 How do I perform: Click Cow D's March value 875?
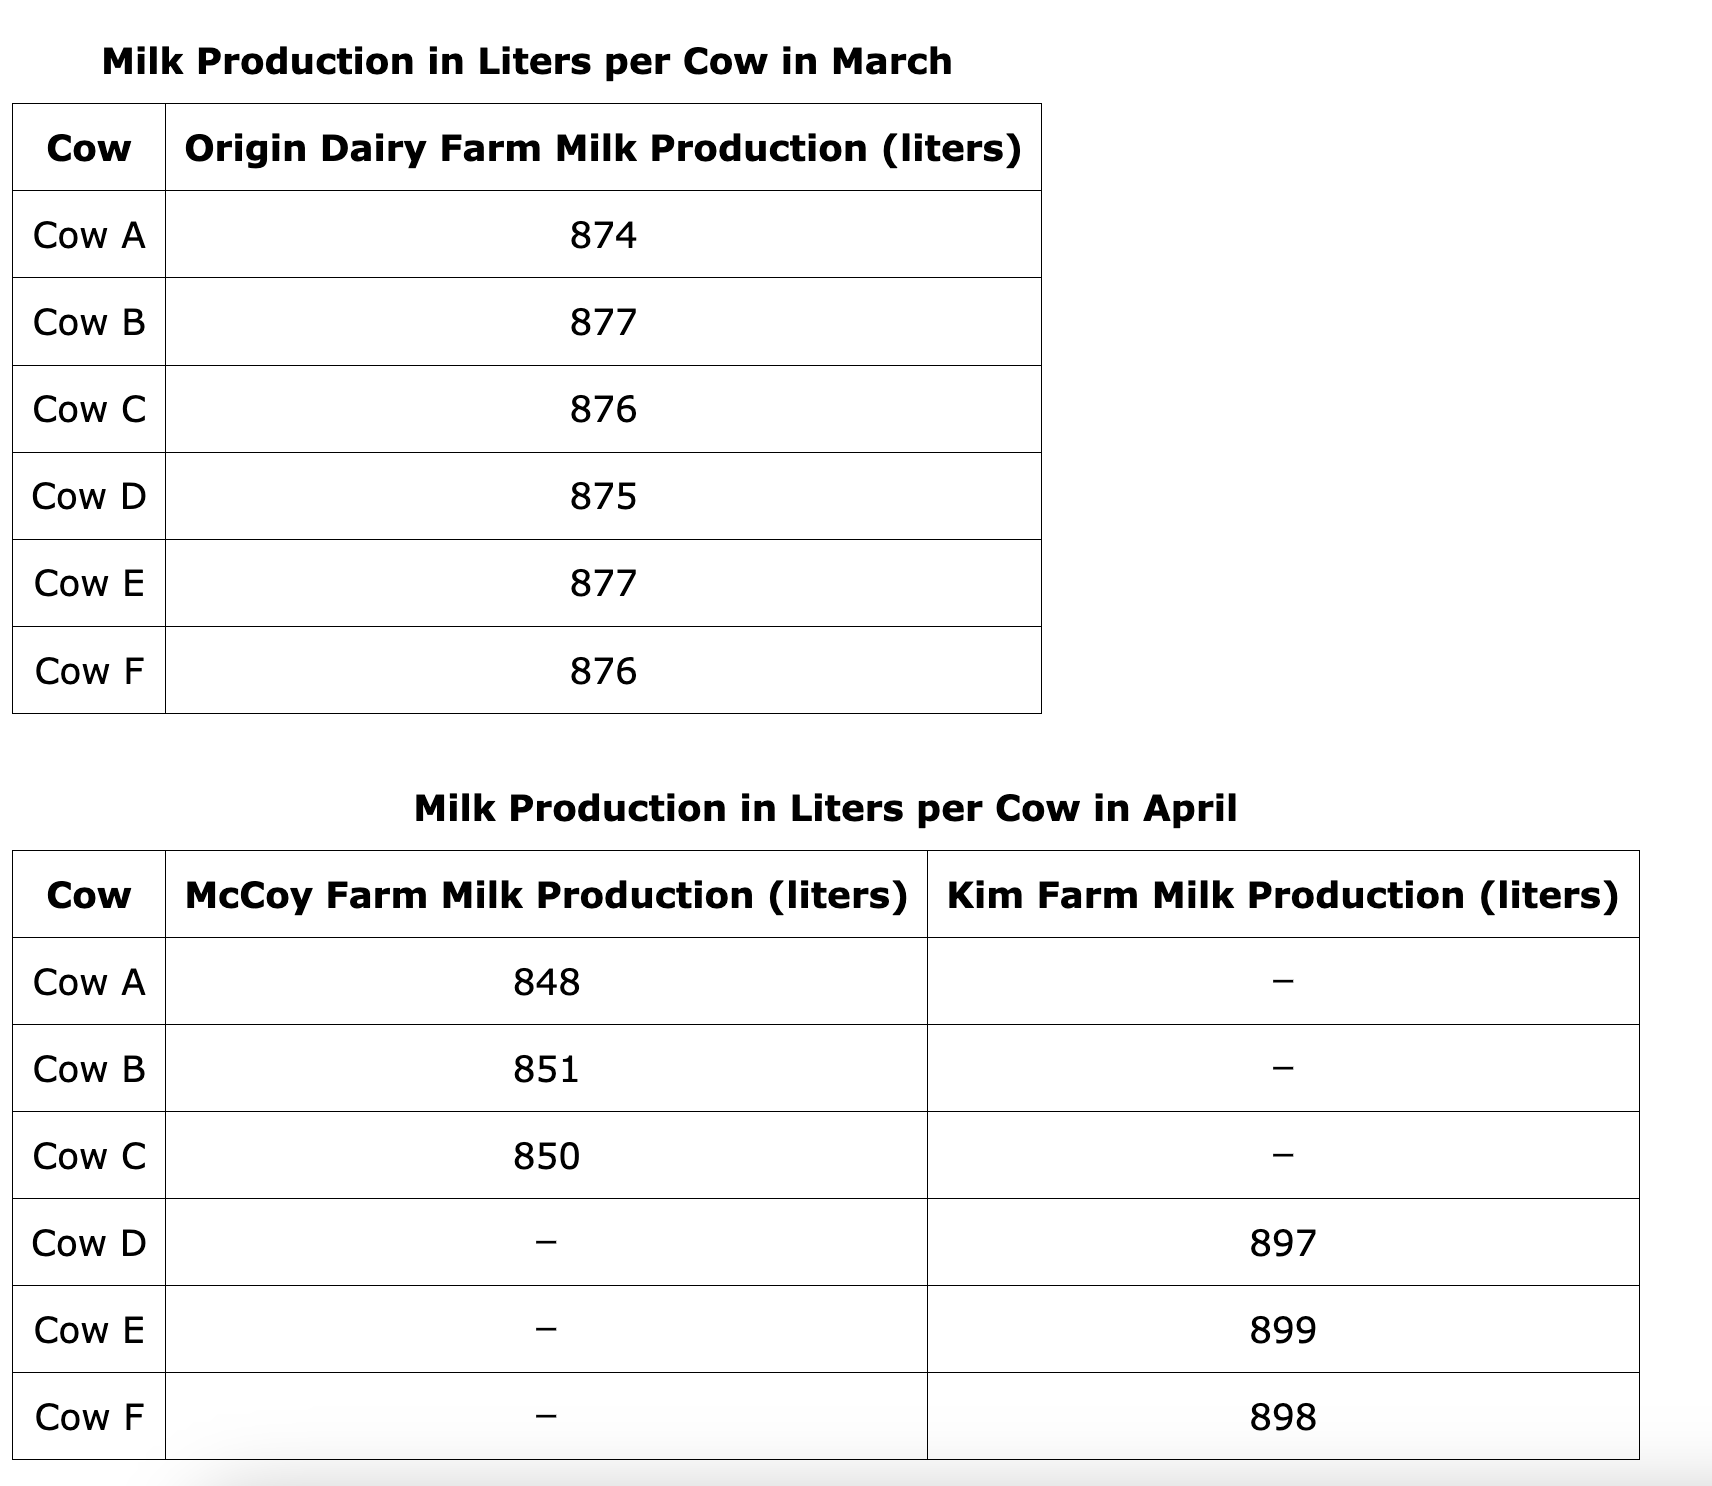pyautogui.click(x=603, y=496)
